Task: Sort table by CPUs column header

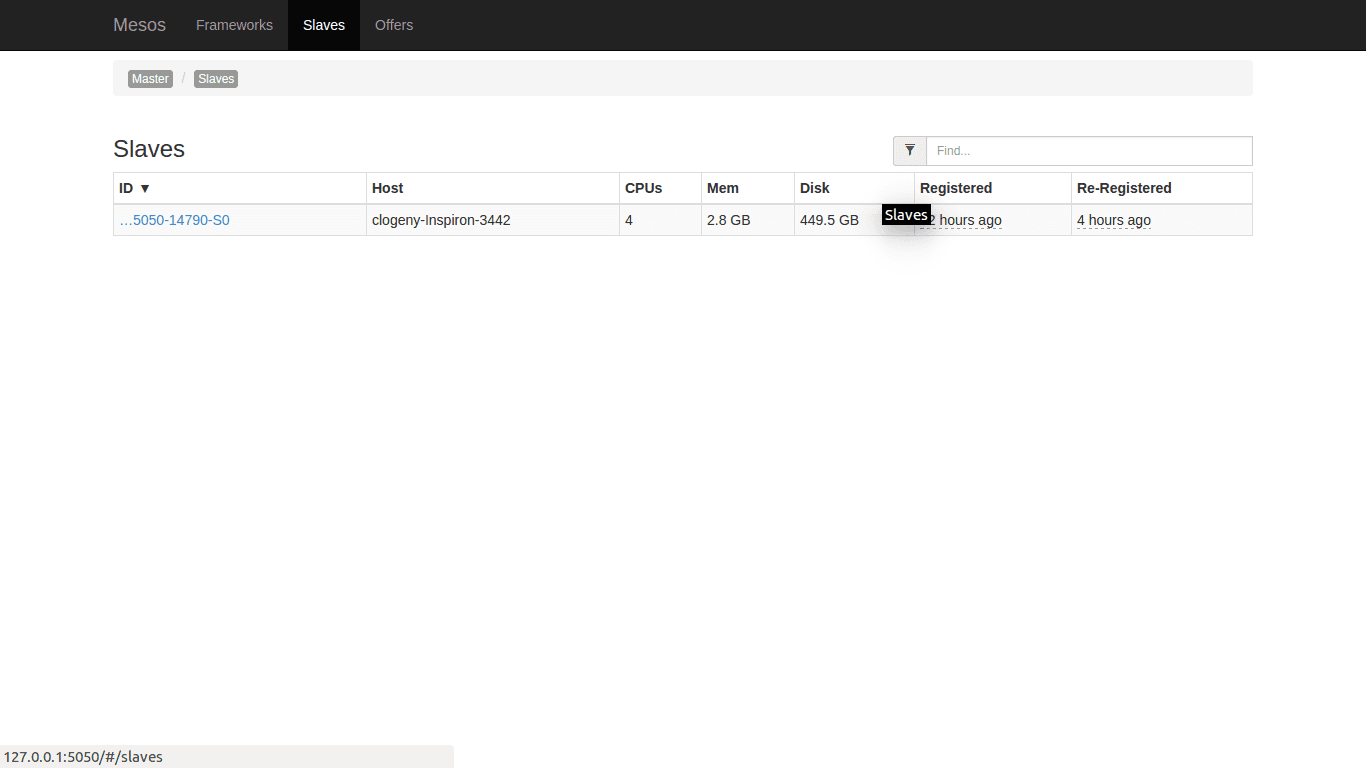Action: click(643, 188)
